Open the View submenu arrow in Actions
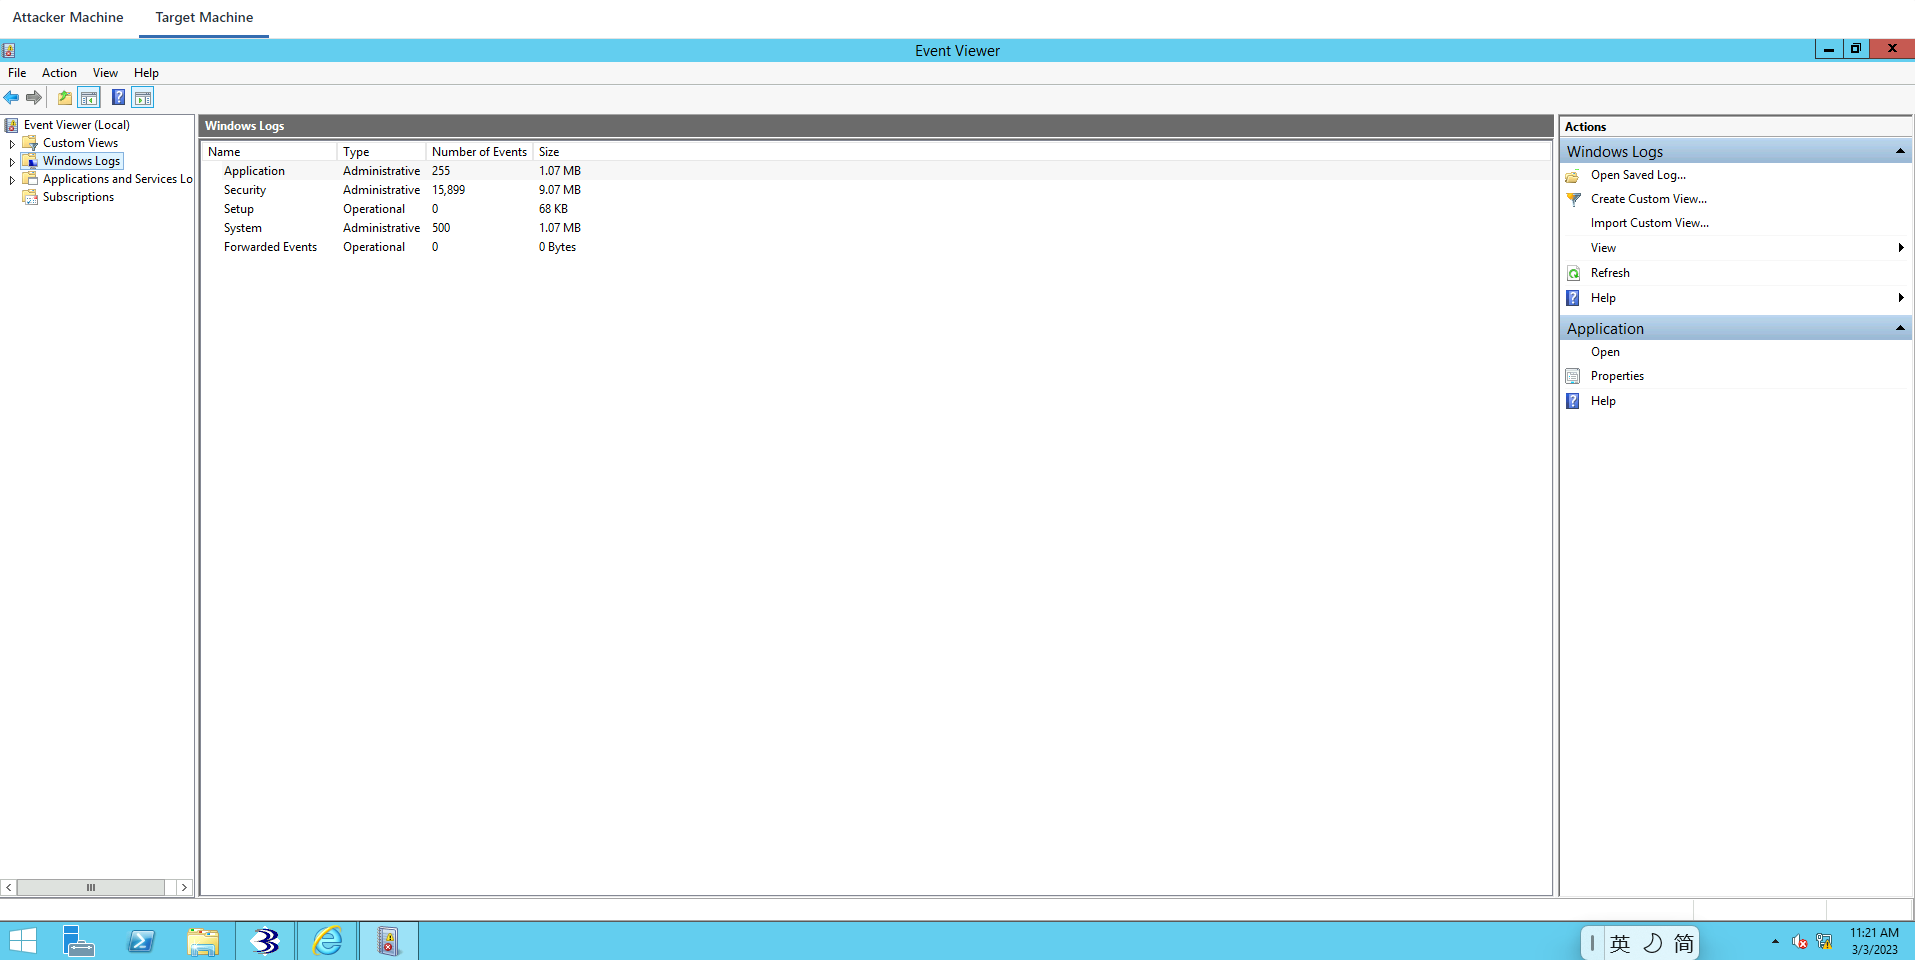The height and width of the screenshot is (960, 1915). coord(1900,248)
